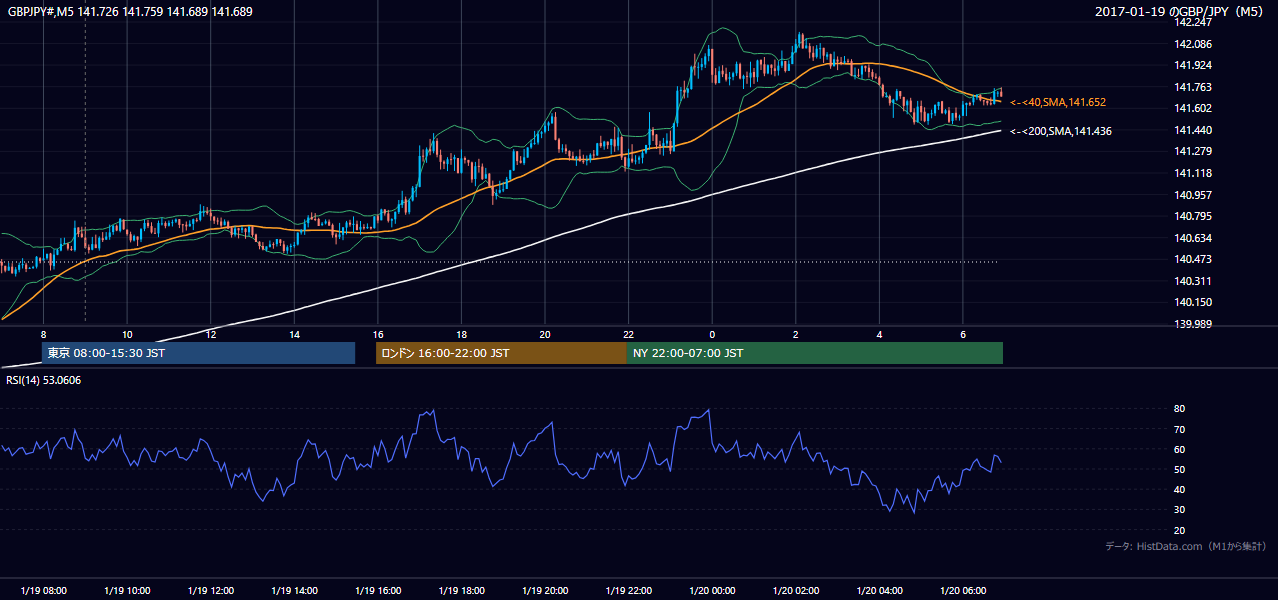Click the RSI scale value 70
The width and height of the screenshot is (1278, 600).
coord(1179,429)
